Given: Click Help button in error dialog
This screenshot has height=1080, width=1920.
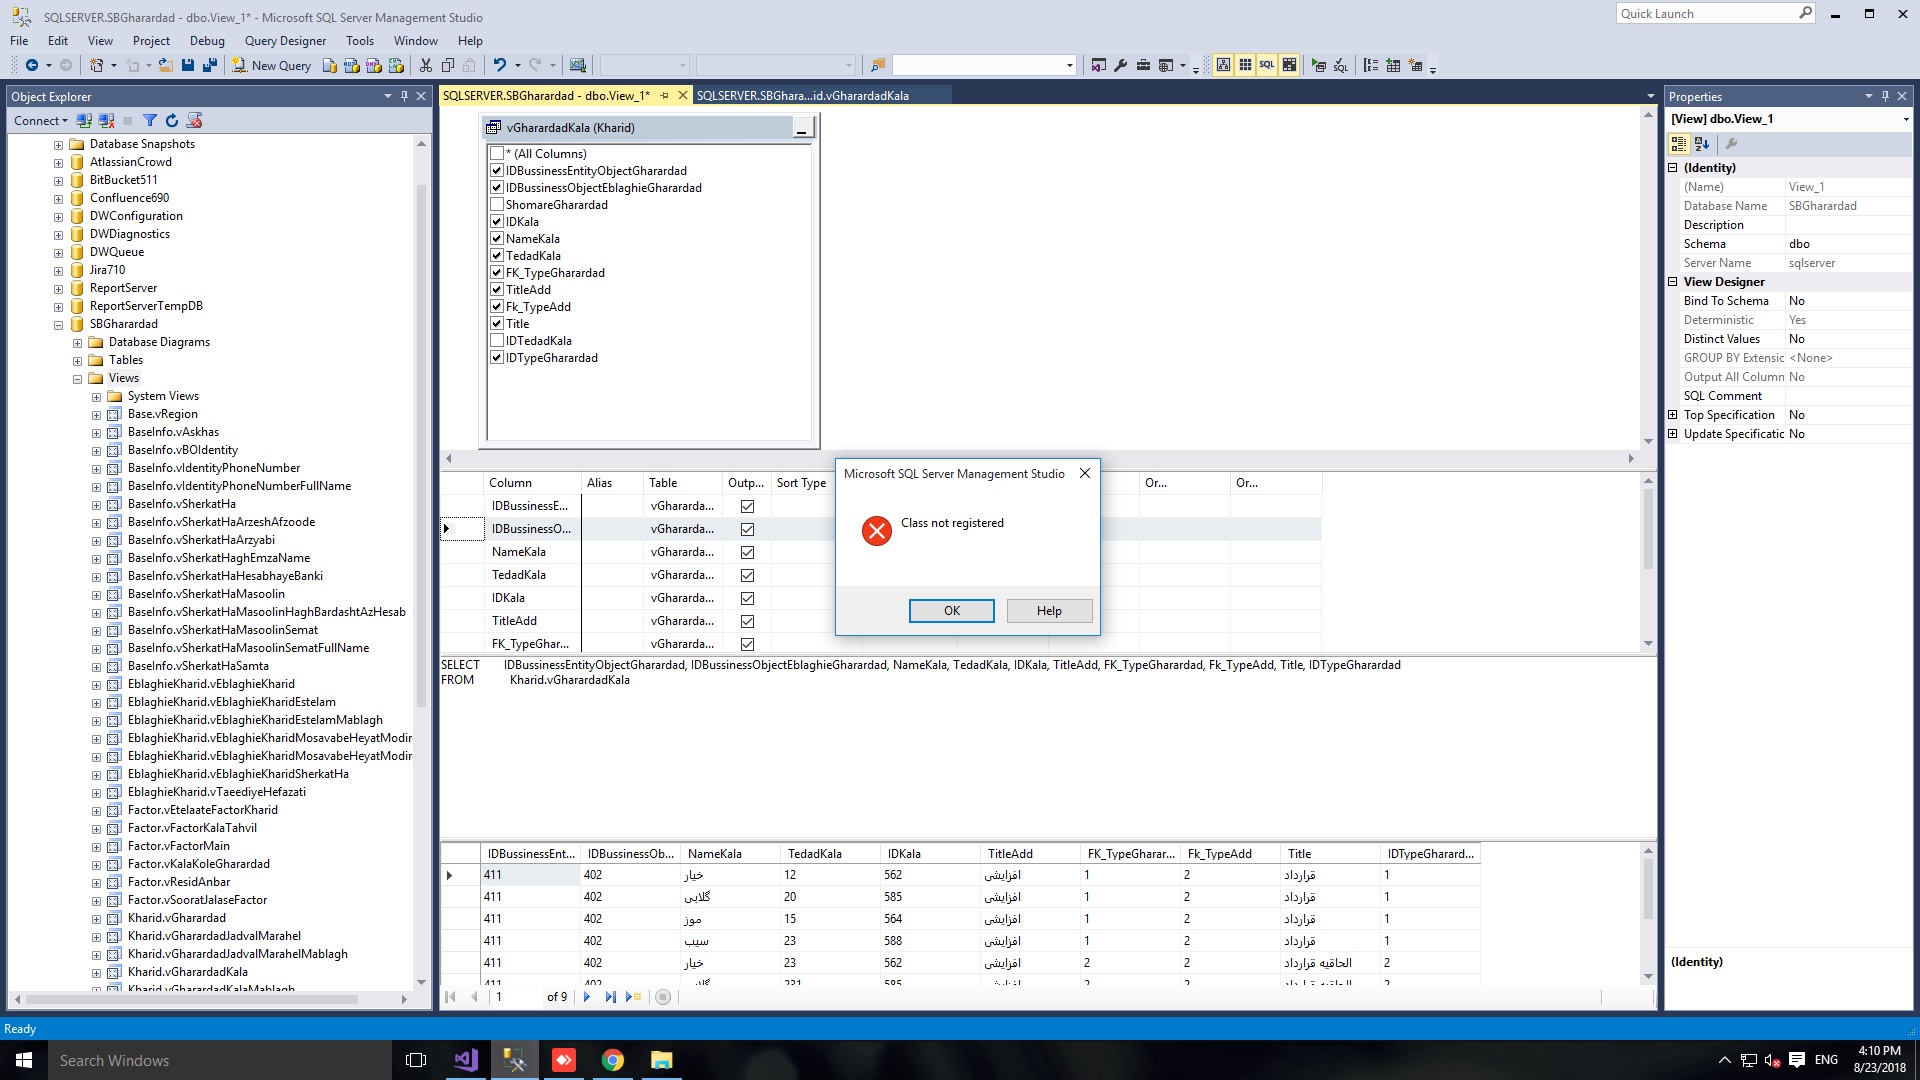Looking at the screenshot, I should (1049, 611).
